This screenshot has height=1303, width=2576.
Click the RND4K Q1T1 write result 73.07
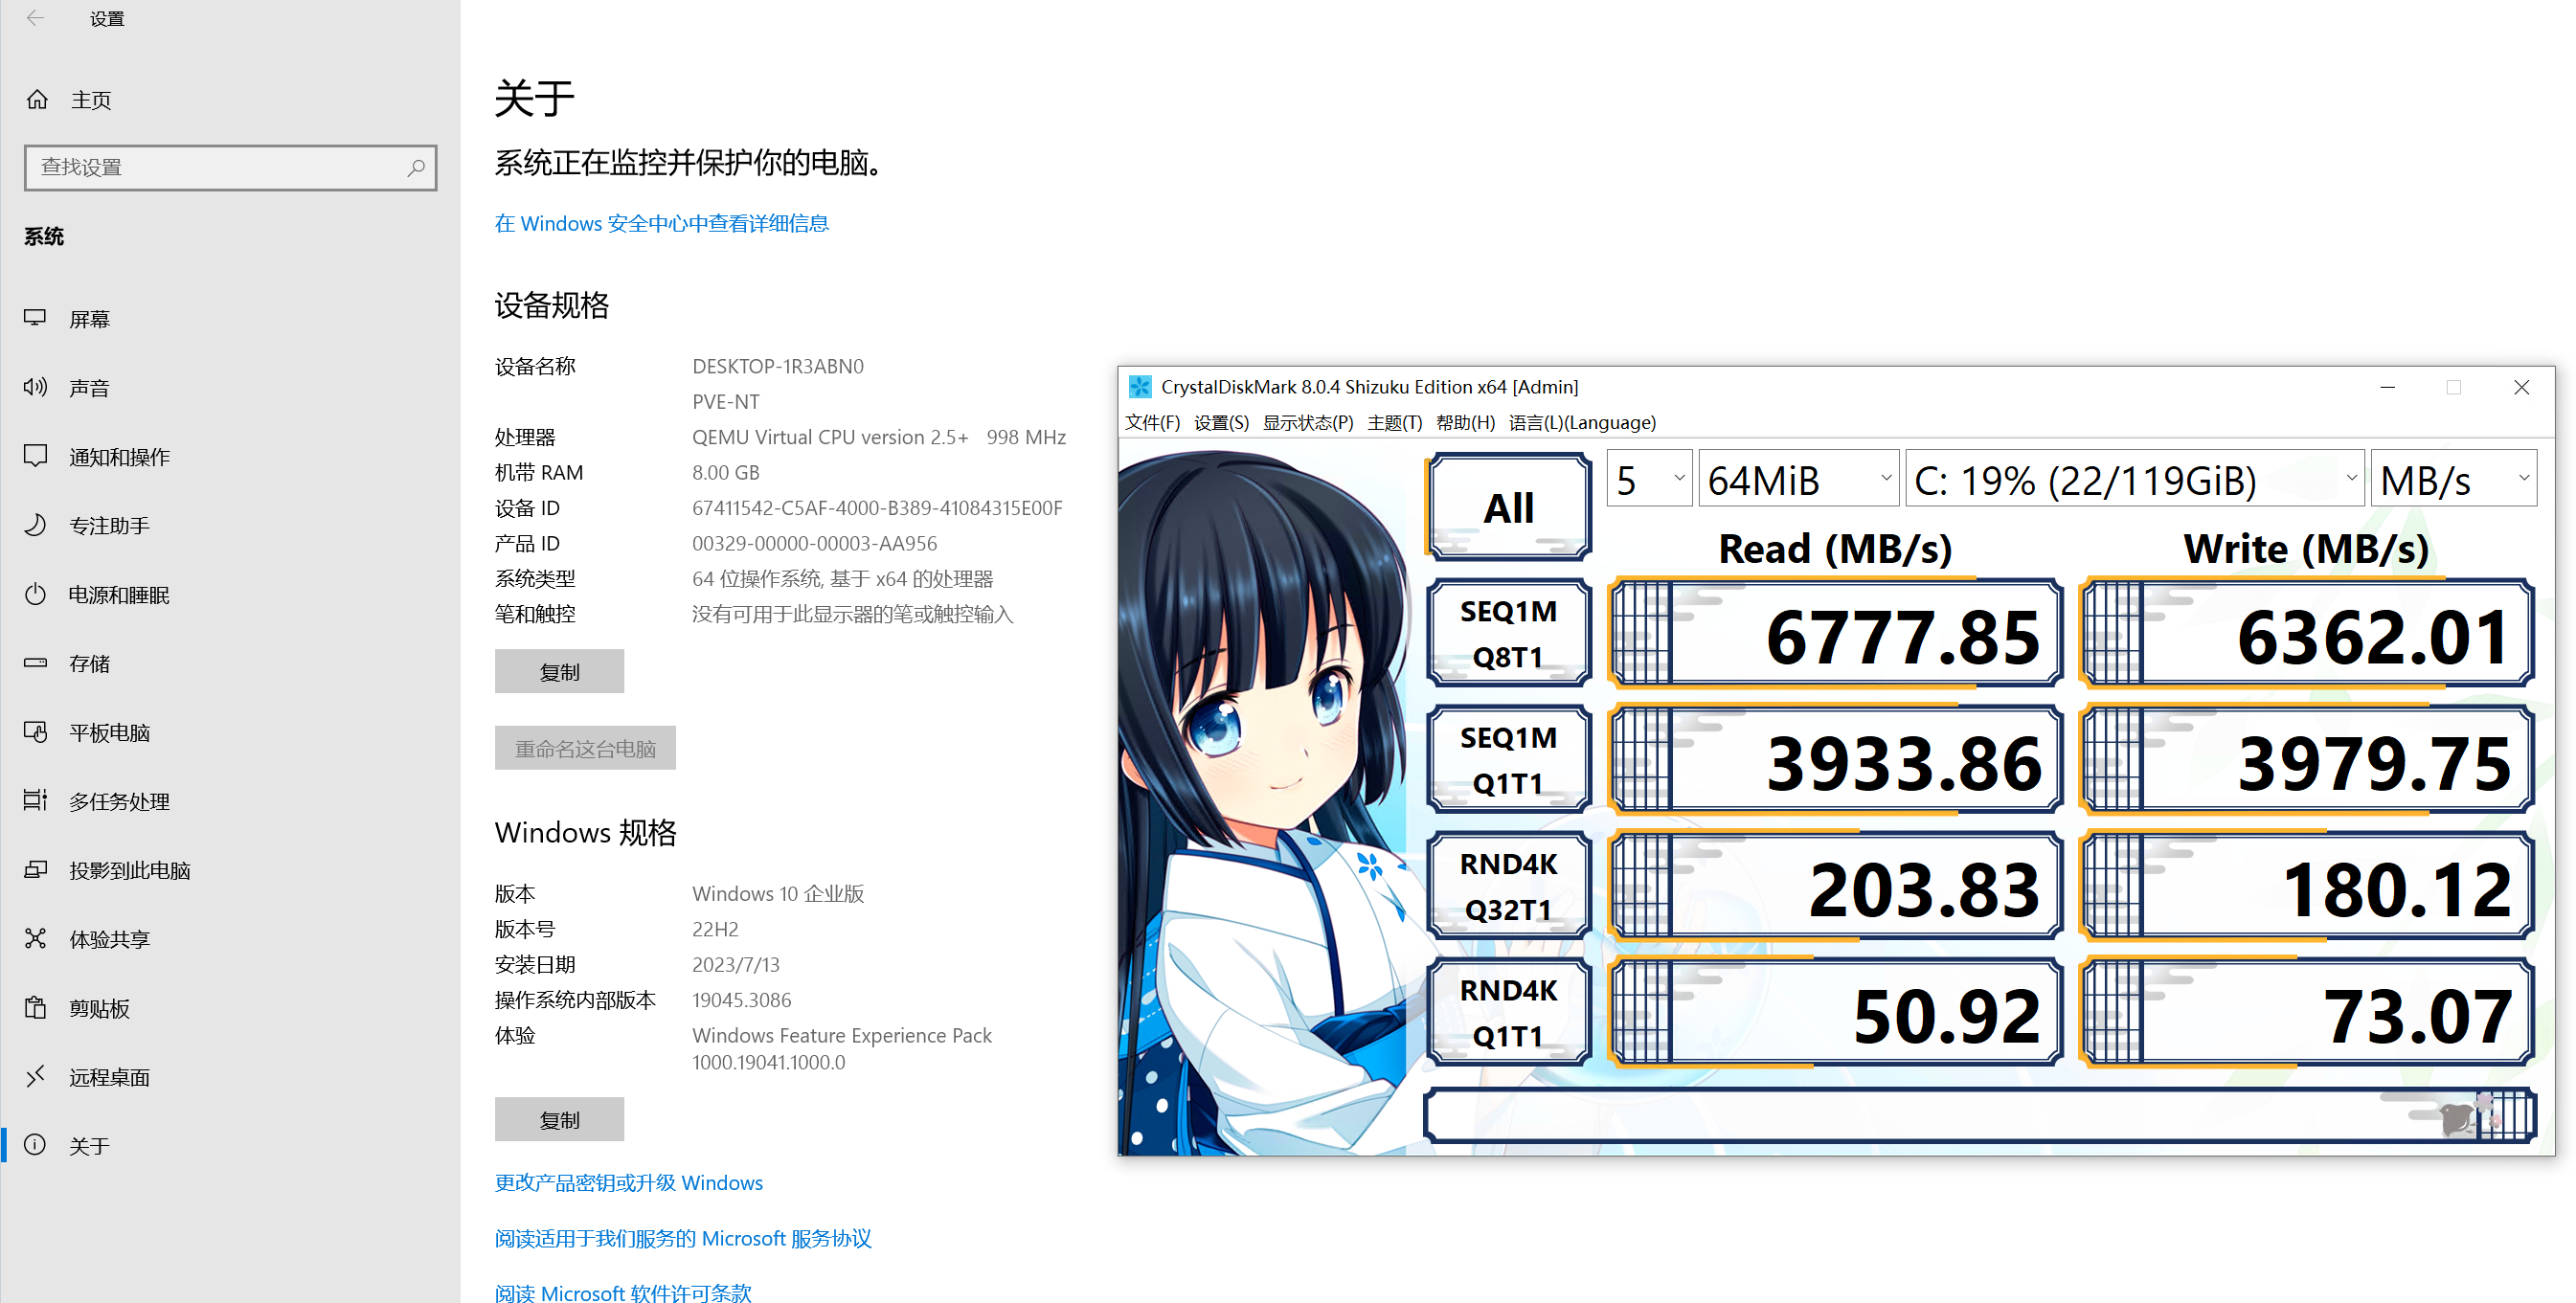tap(2306, 1013)
